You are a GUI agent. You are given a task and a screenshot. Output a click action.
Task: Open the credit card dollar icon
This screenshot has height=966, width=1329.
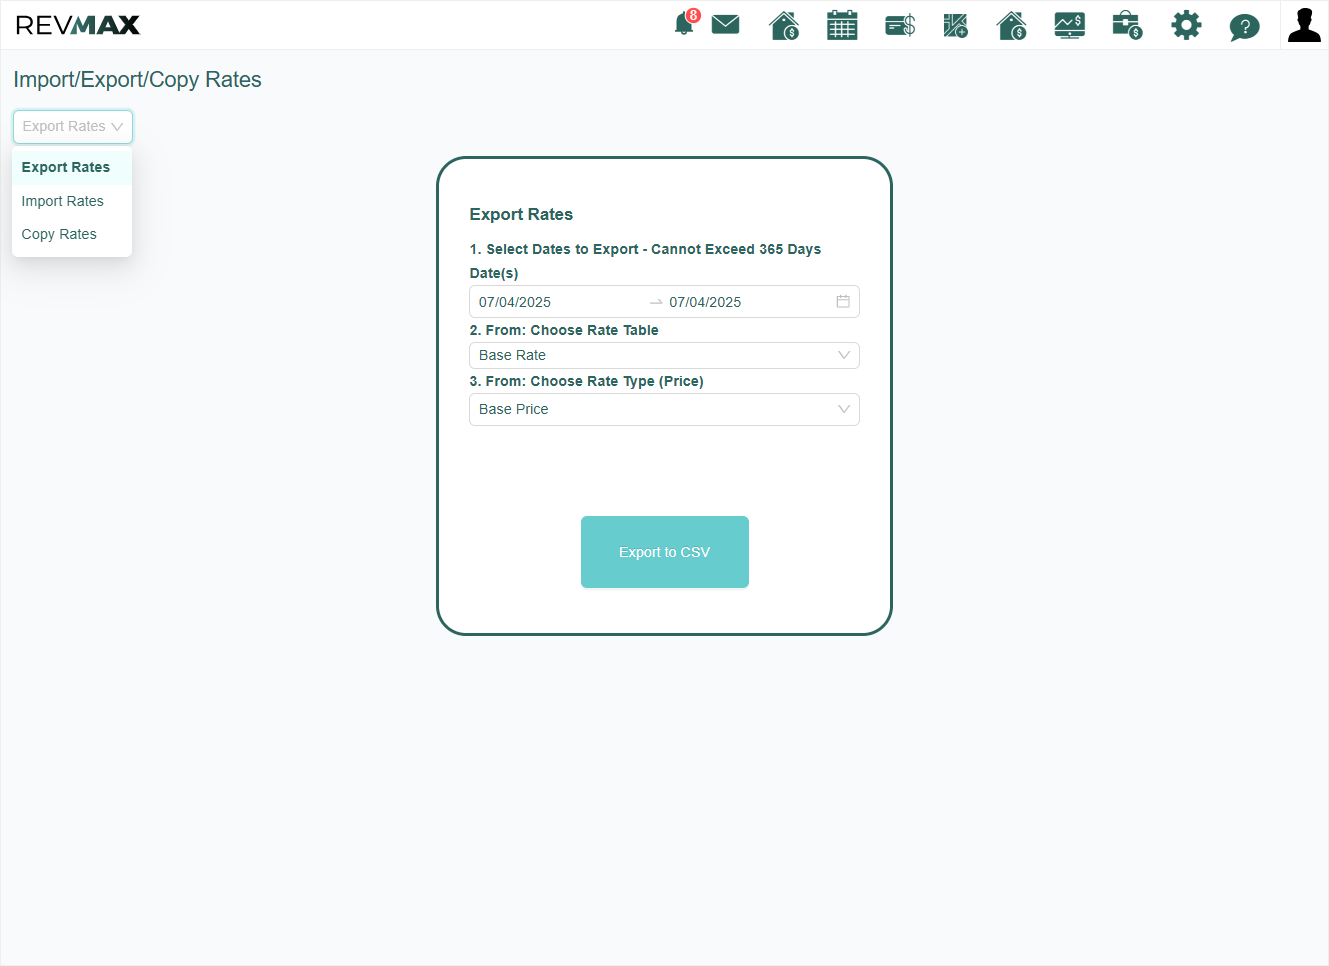[900, 25]
